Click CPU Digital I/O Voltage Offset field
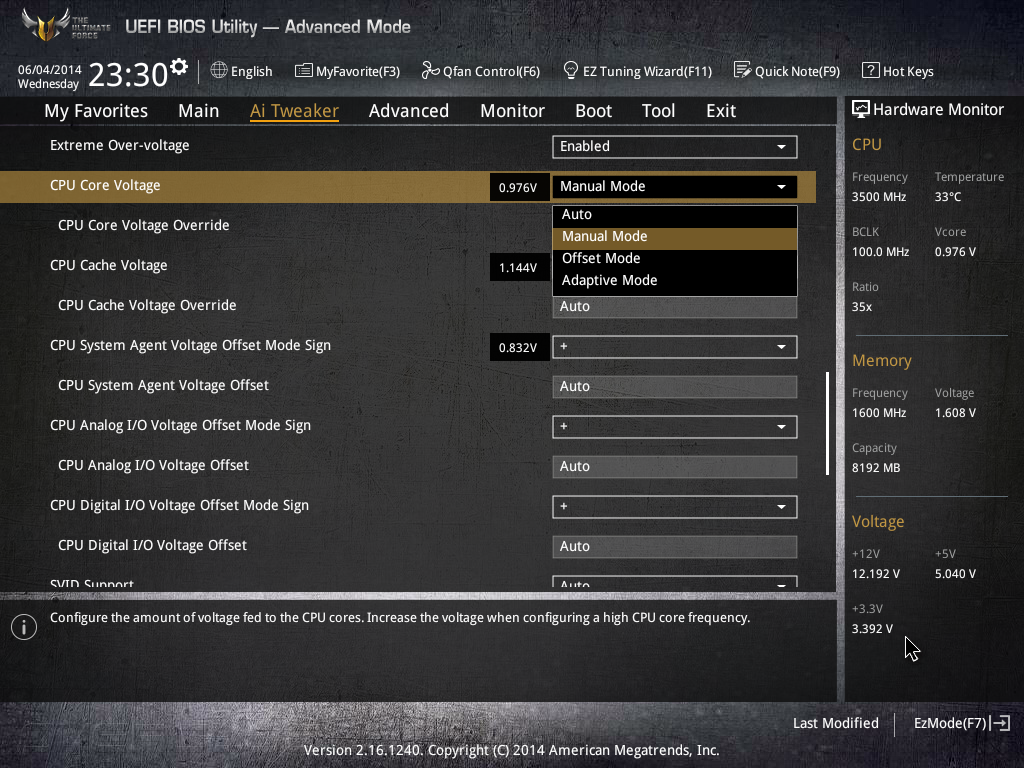Image resolution: width=1024 pixels, height=768 pixels. (675, 547)
